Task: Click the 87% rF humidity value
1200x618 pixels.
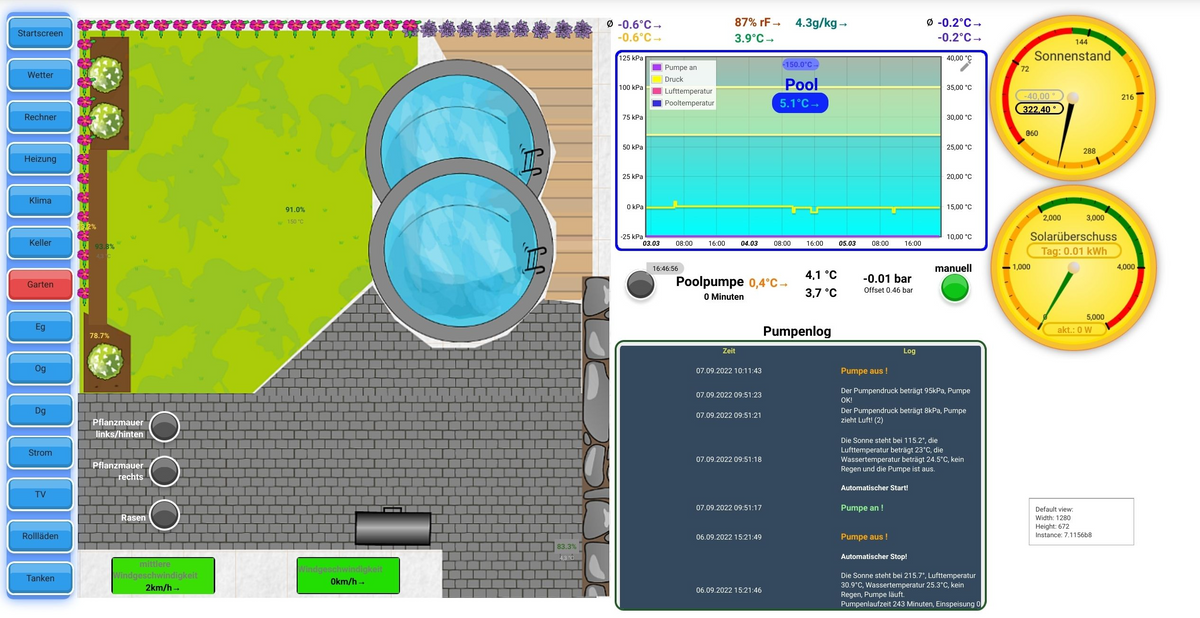Action: 758,22
